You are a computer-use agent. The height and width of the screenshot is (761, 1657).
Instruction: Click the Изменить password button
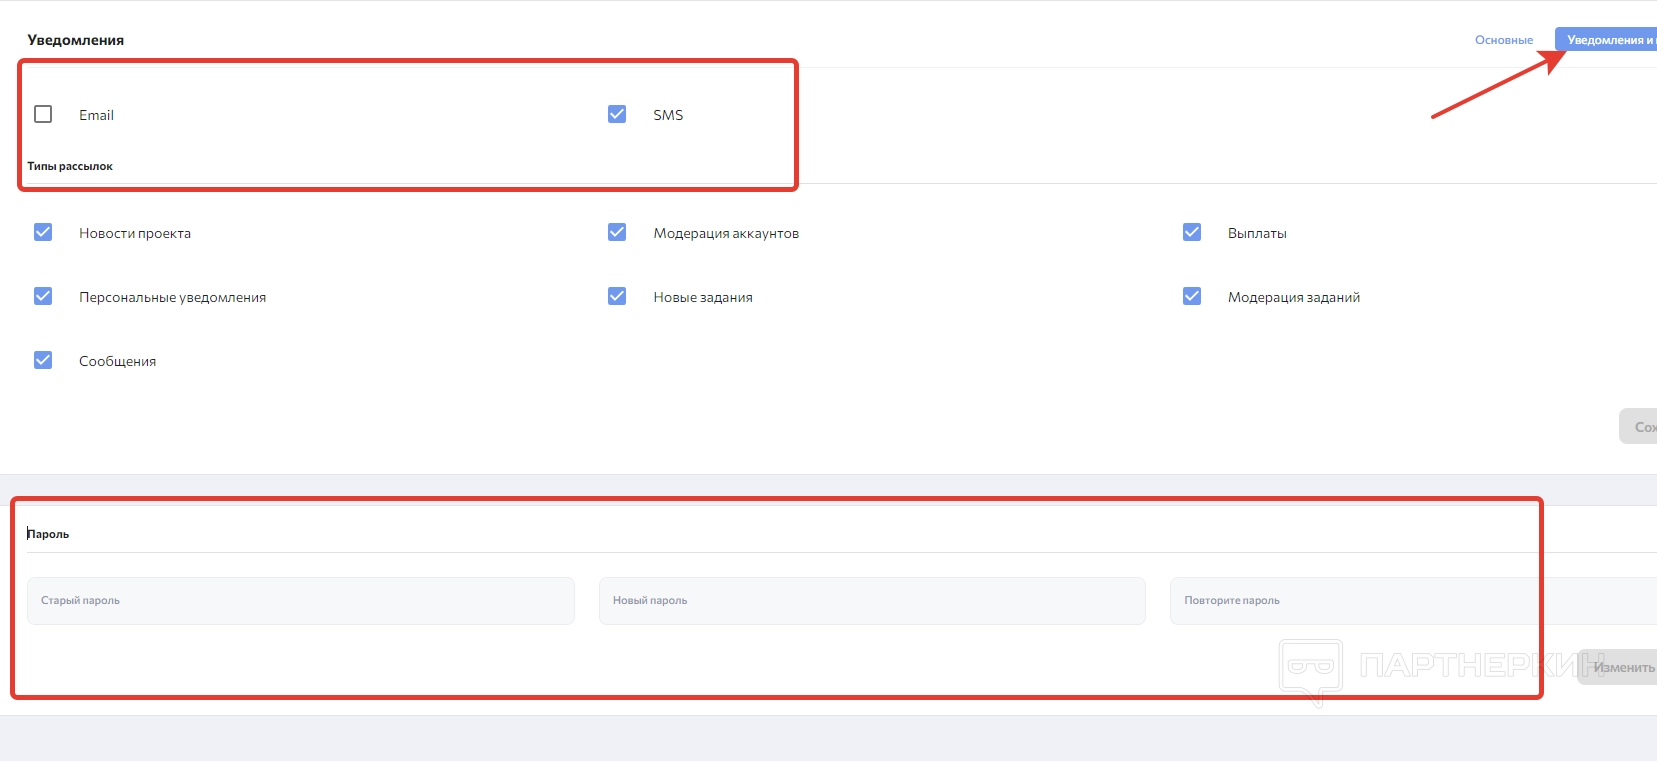(1618, 667)
